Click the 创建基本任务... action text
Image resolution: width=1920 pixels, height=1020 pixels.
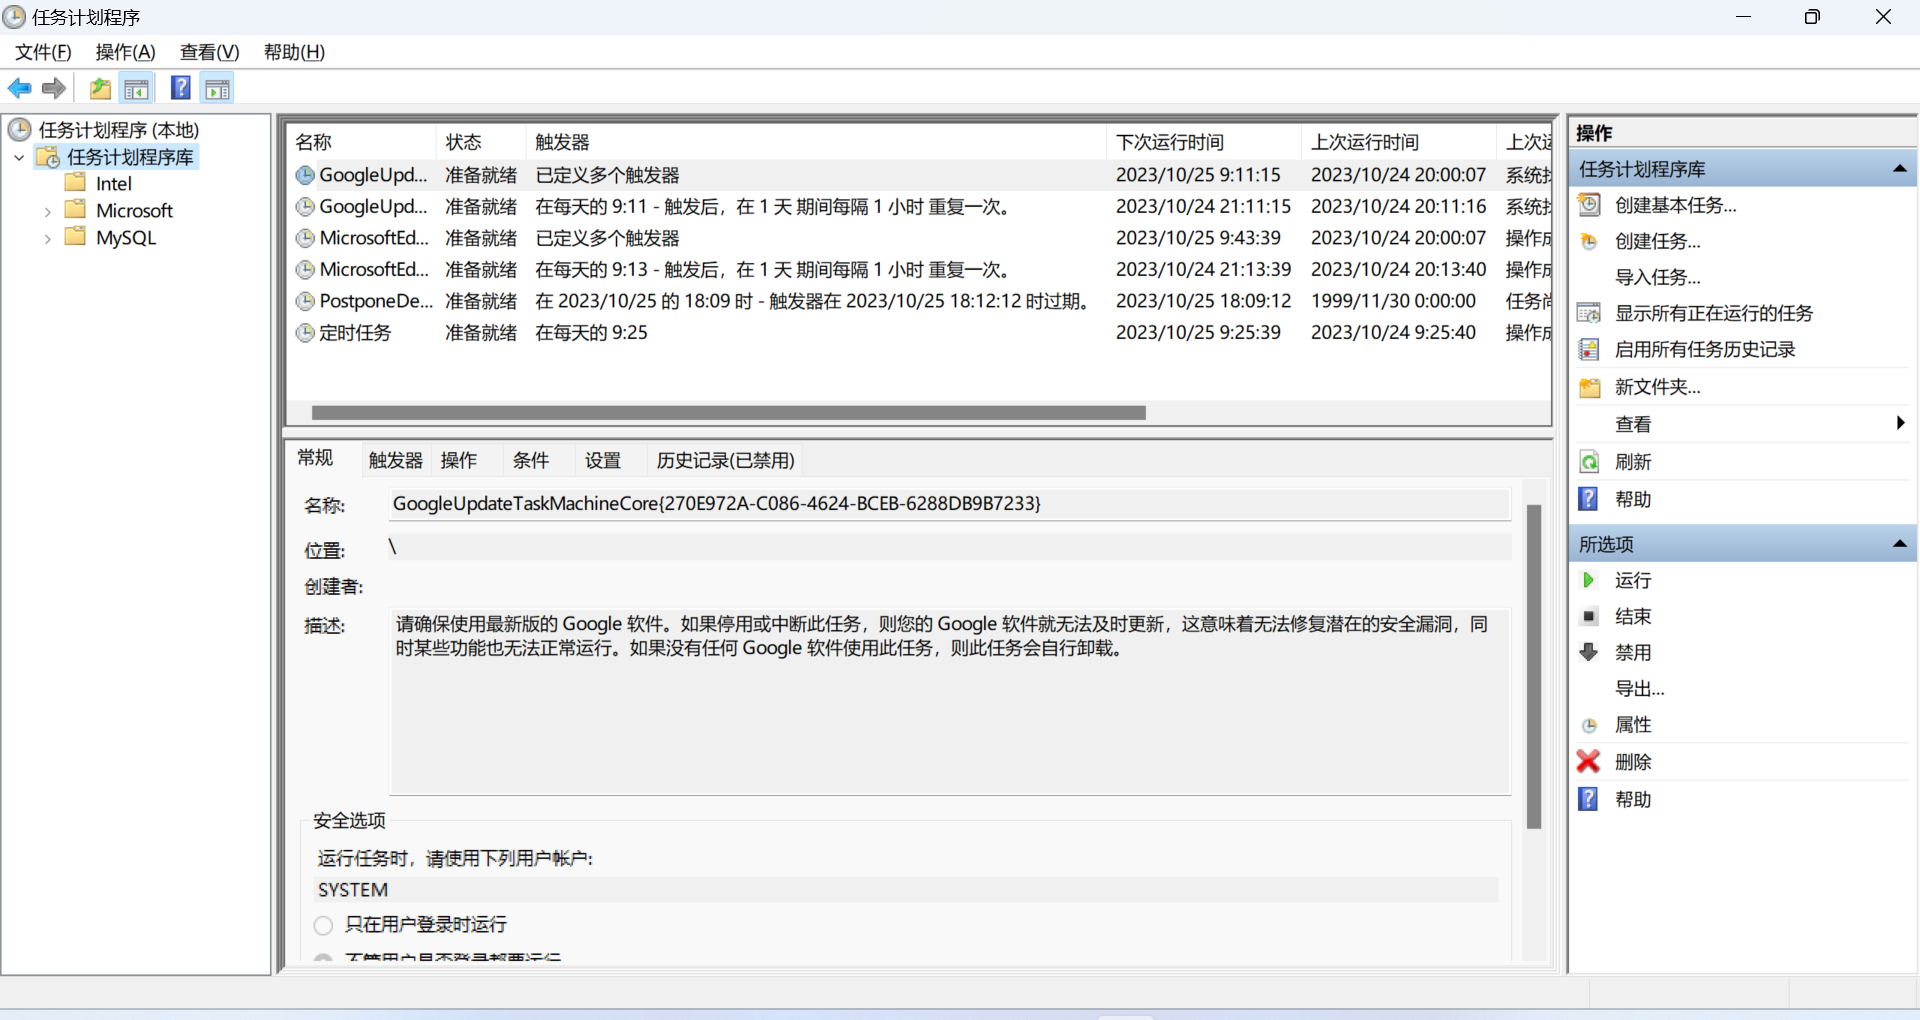click(1676, 205)
